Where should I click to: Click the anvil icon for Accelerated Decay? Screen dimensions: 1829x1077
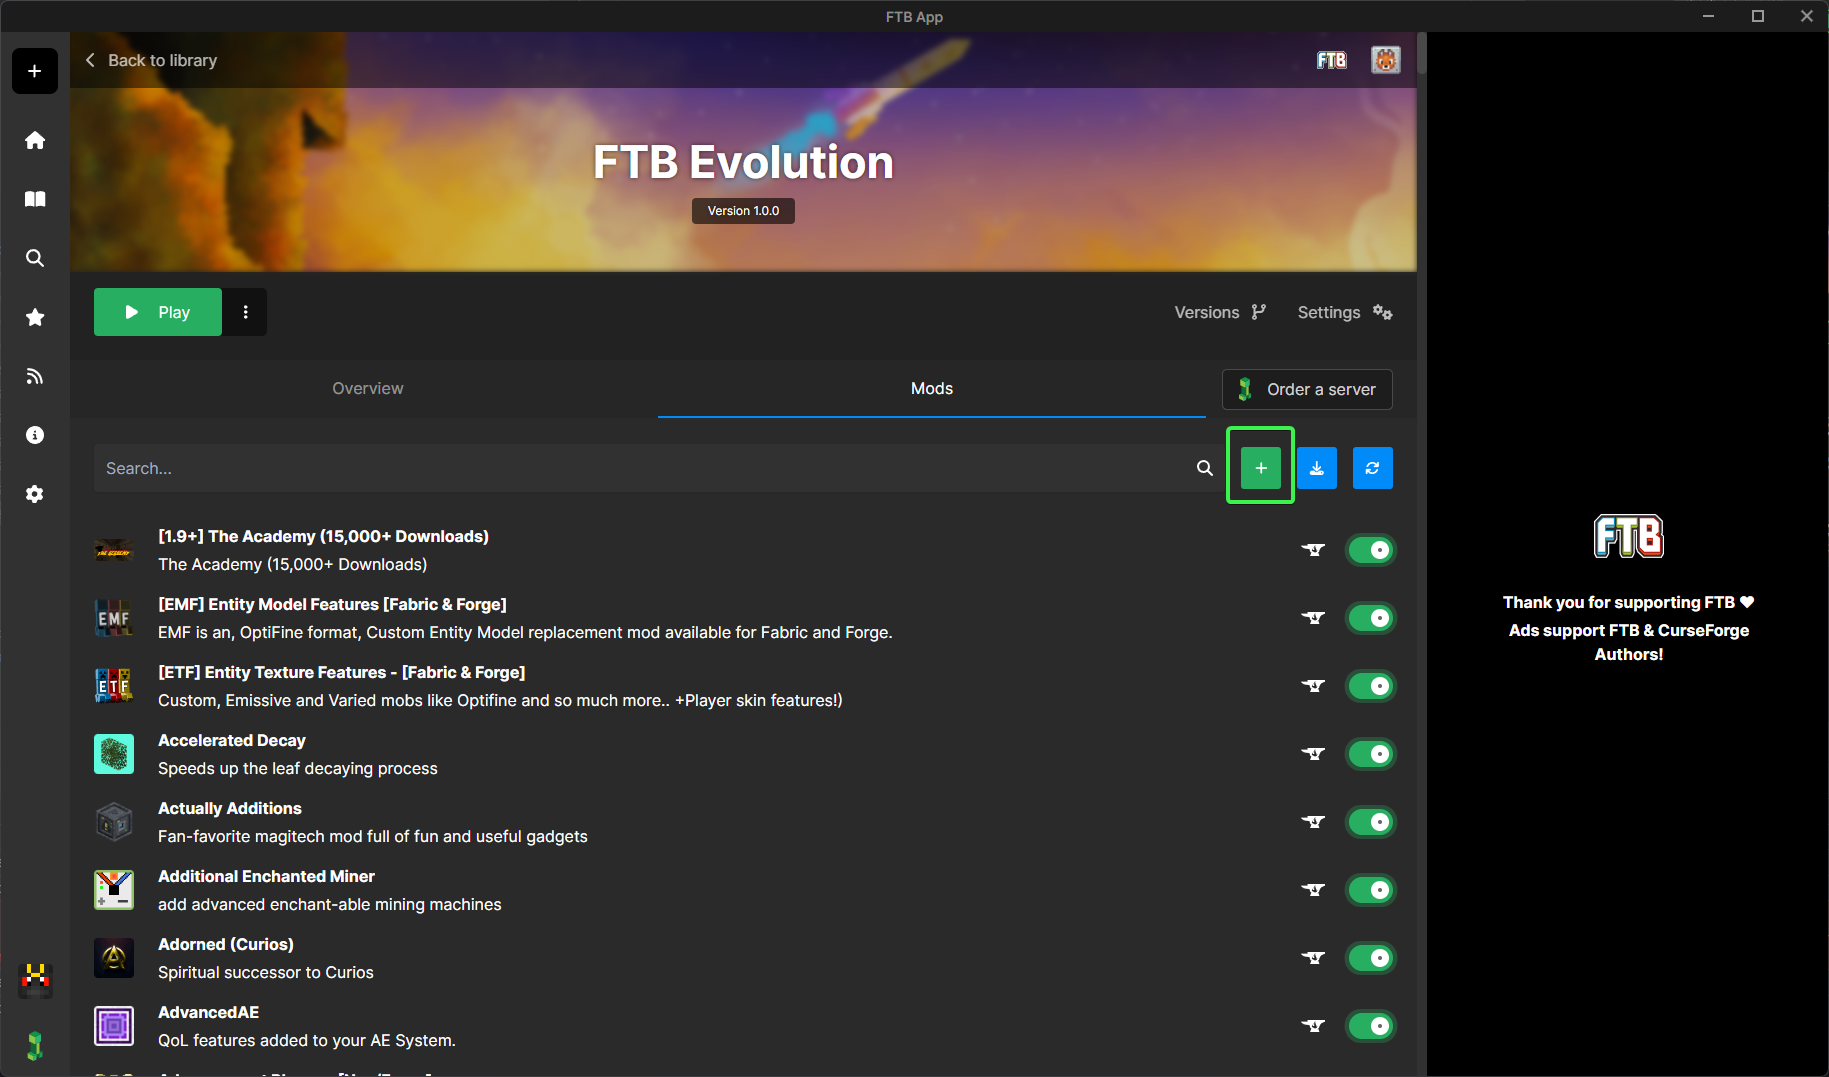tap(1313, 754)
